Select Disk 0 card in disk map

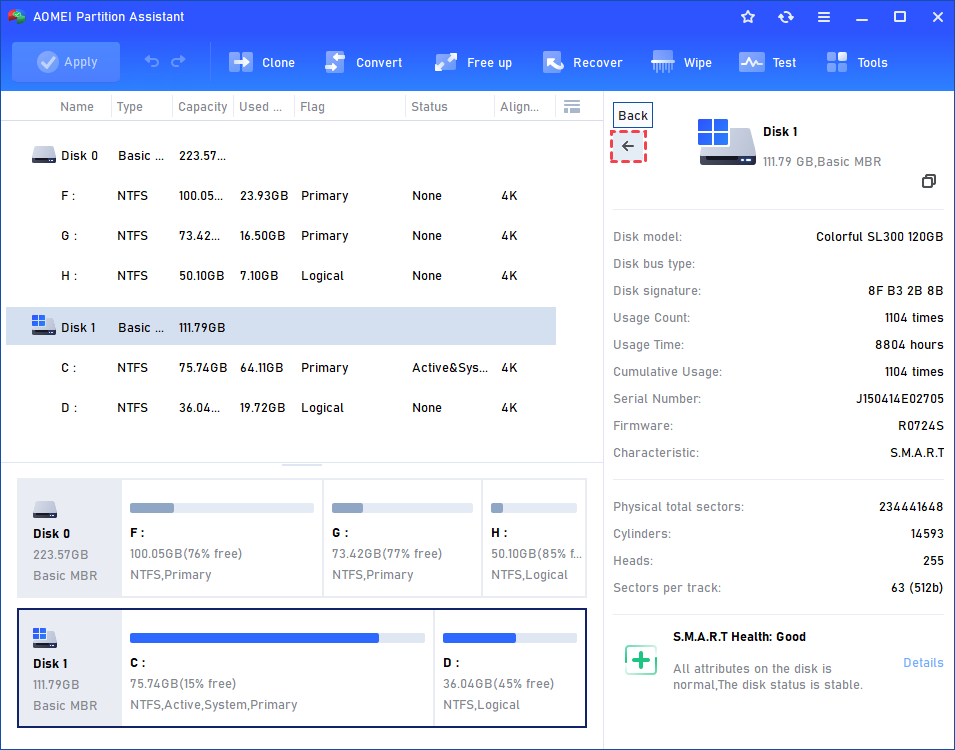coord(69,538)
